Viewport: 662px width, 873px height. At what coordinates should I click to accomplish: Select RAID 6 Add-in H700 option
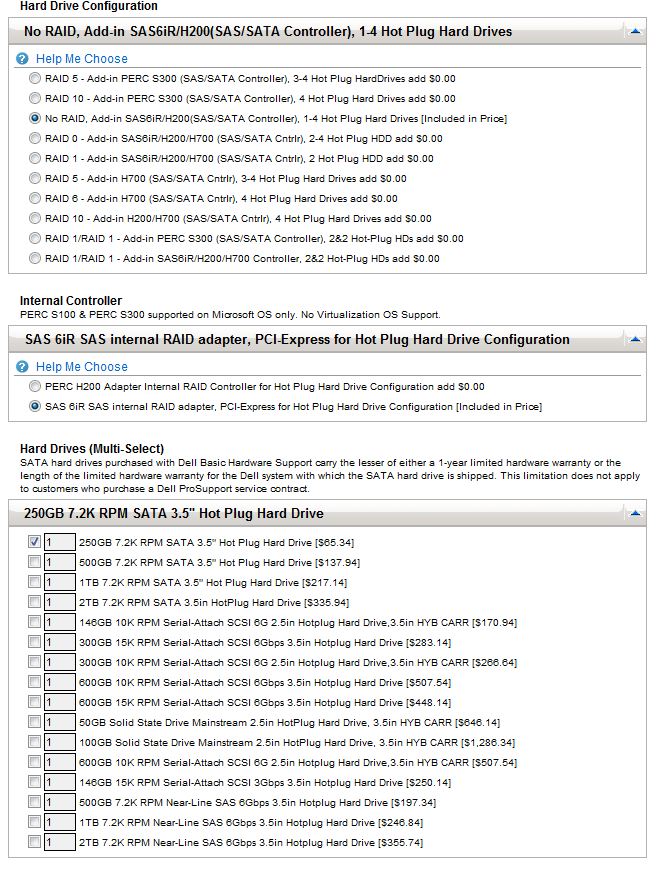[35, 199]
